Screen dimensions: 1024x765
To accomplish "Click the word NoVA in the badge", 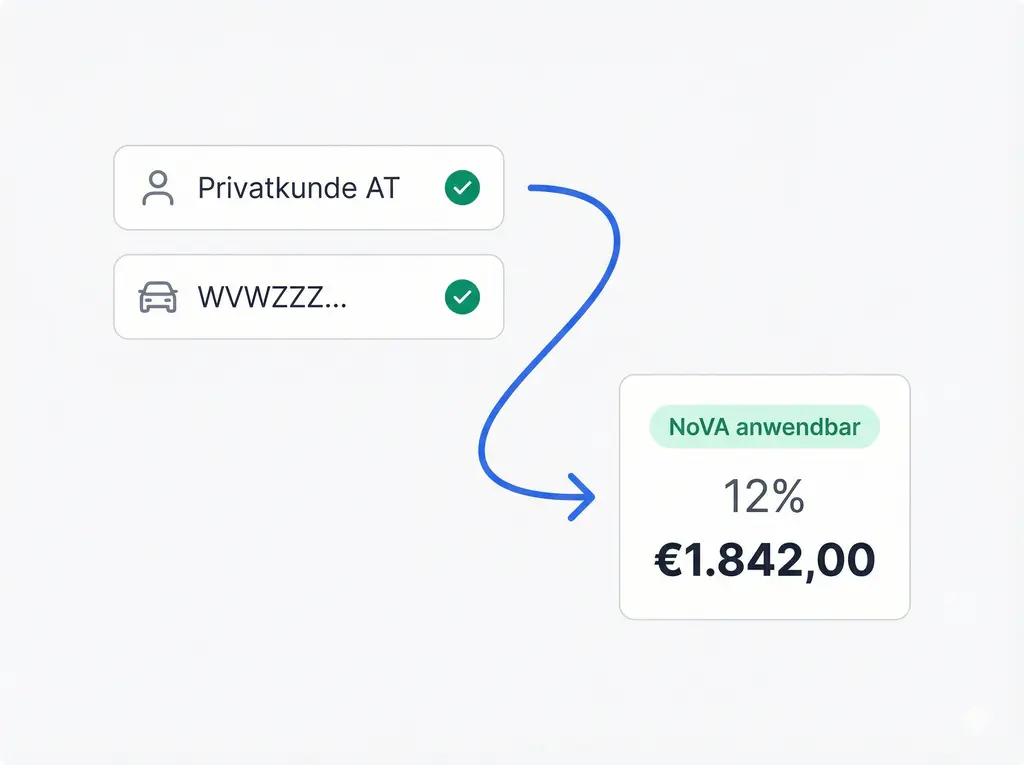I will point(699,427).
